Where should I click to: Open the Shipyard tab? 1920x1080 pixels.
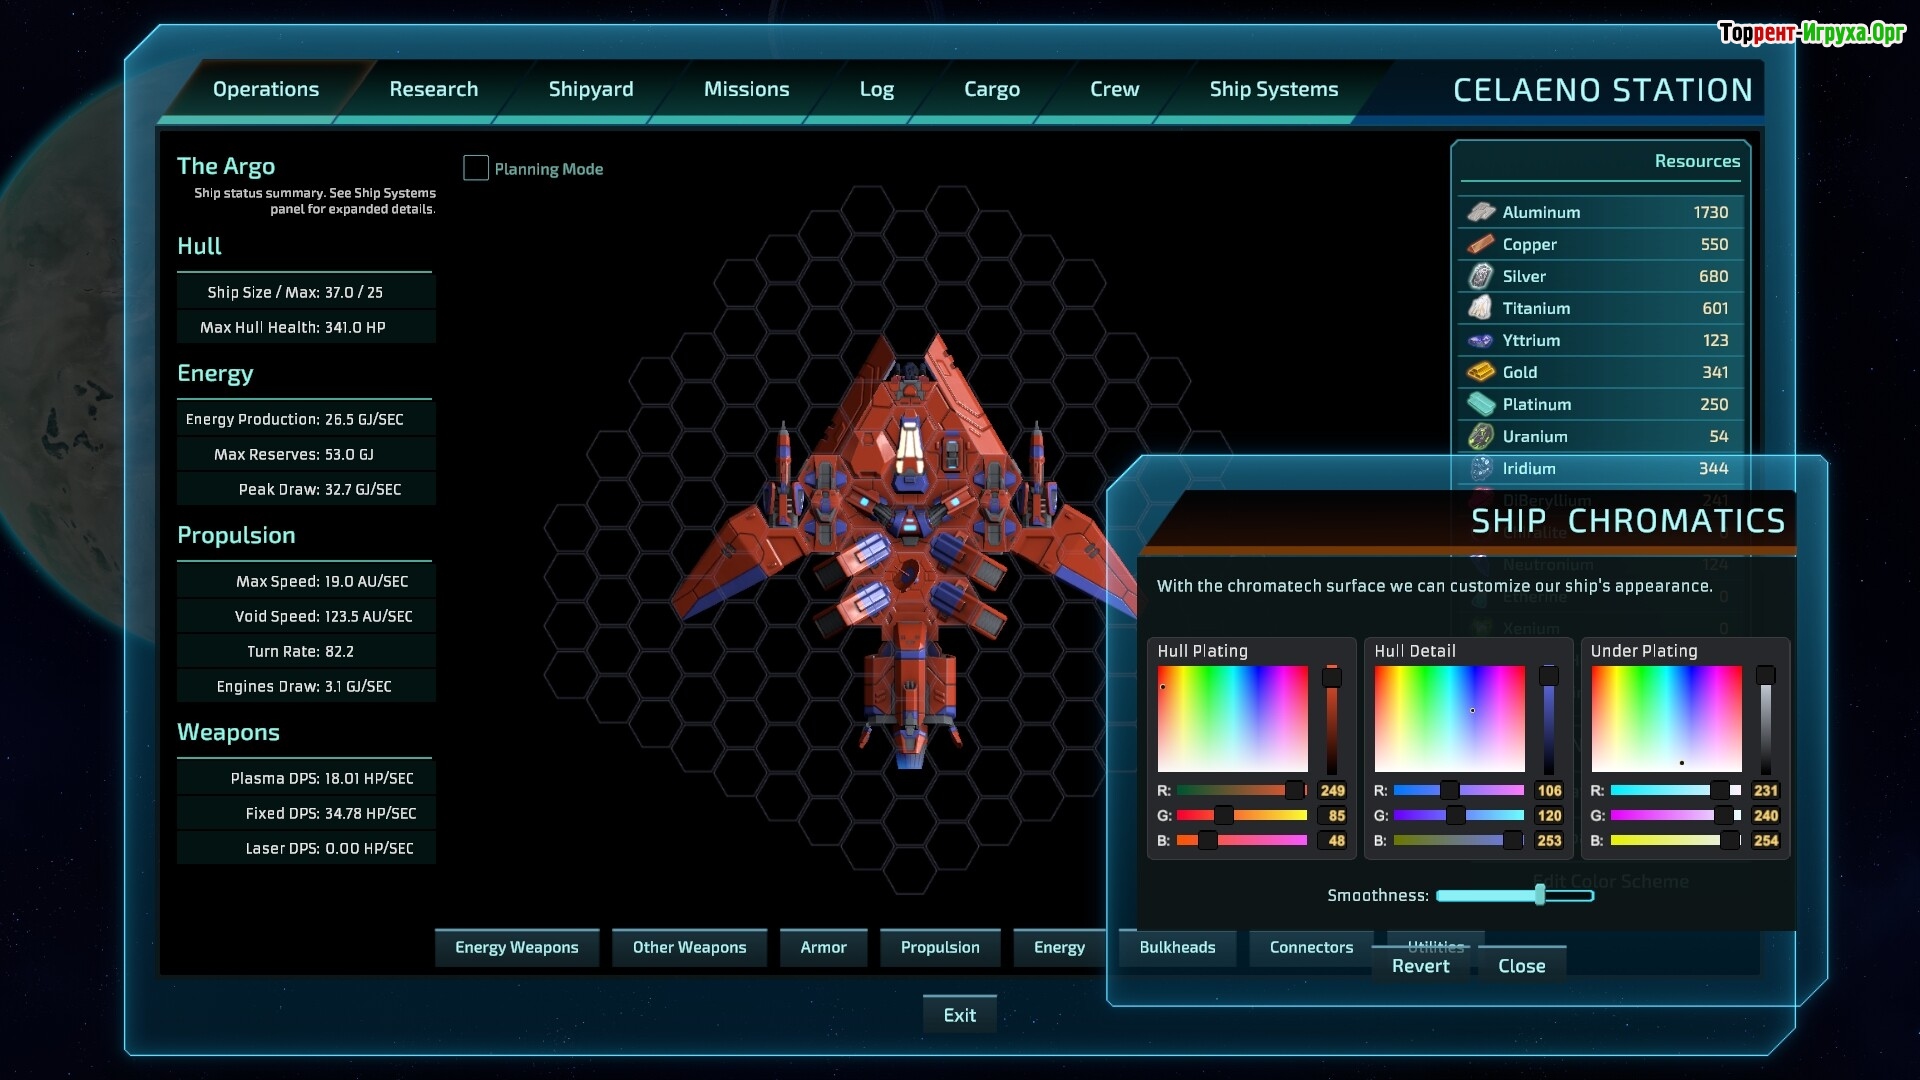590,89
